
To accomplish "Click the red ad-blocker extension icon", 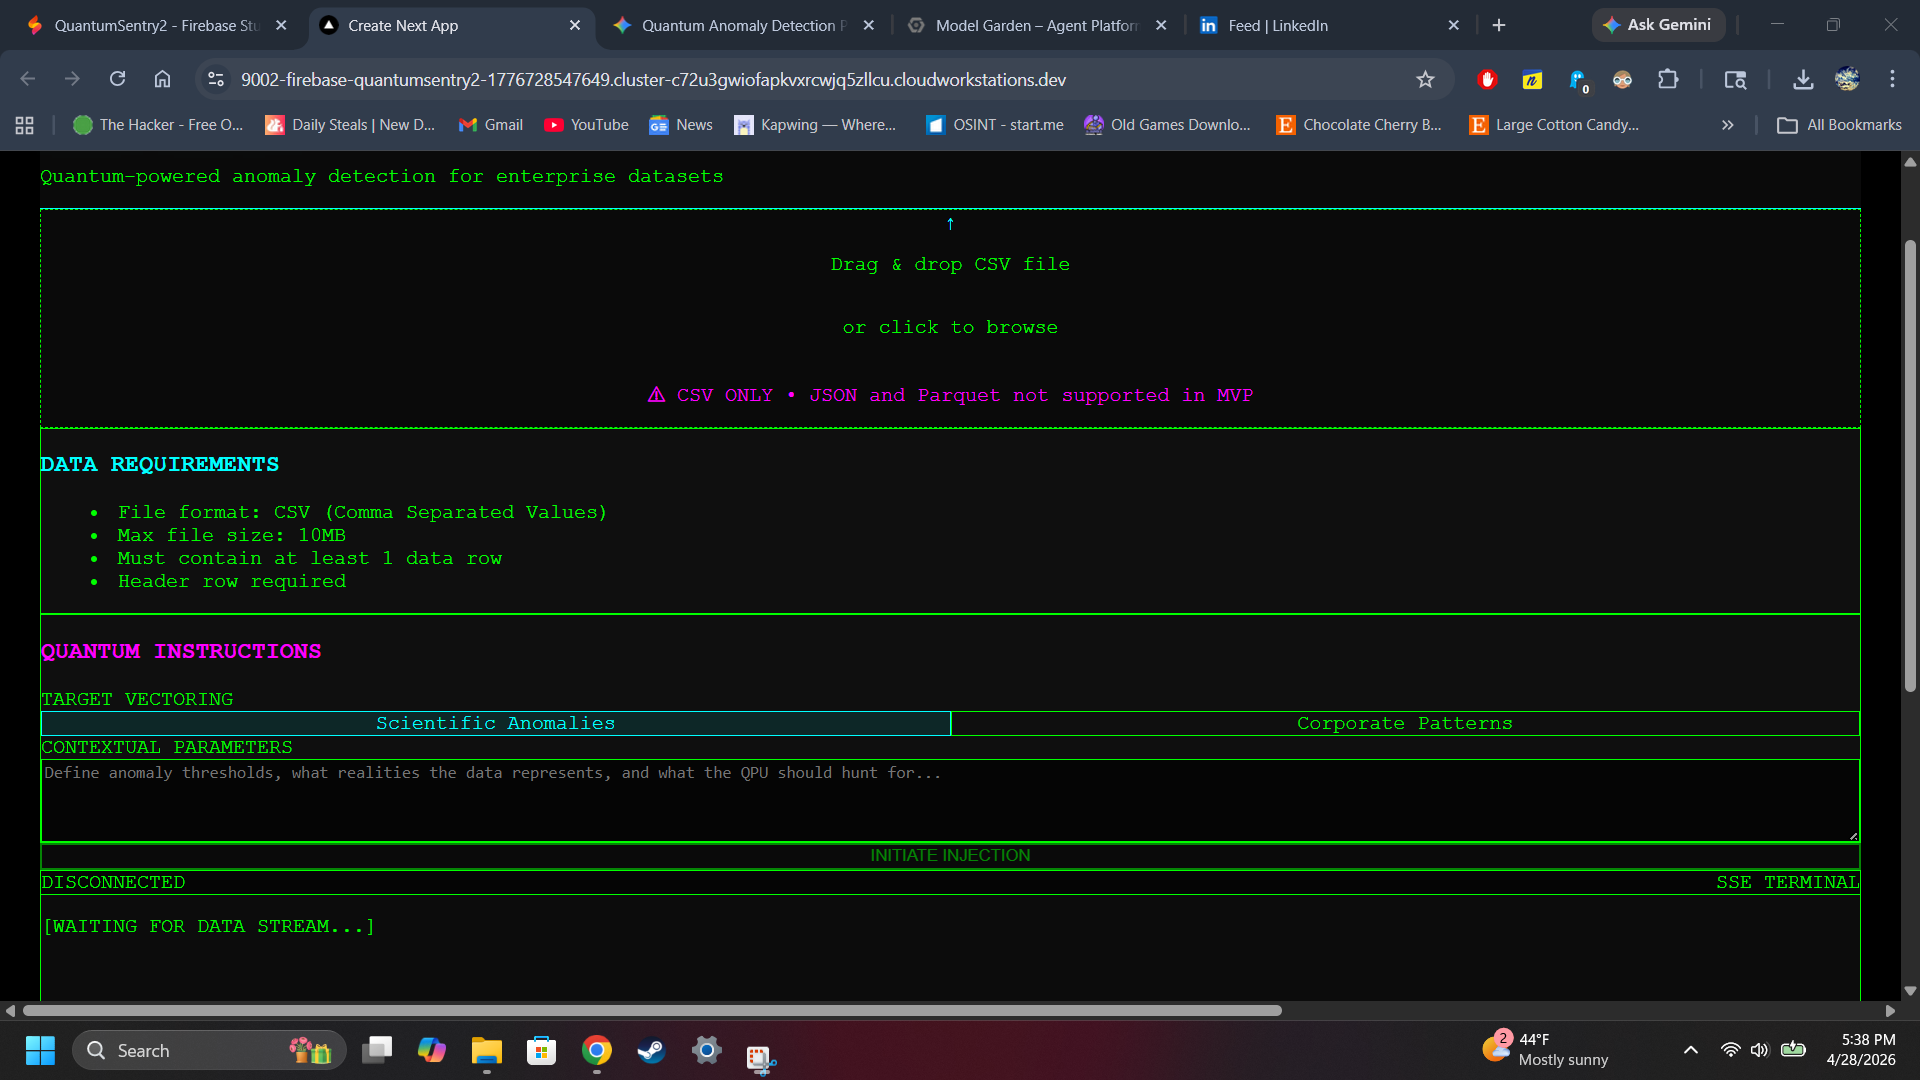I will point(1487,79).
